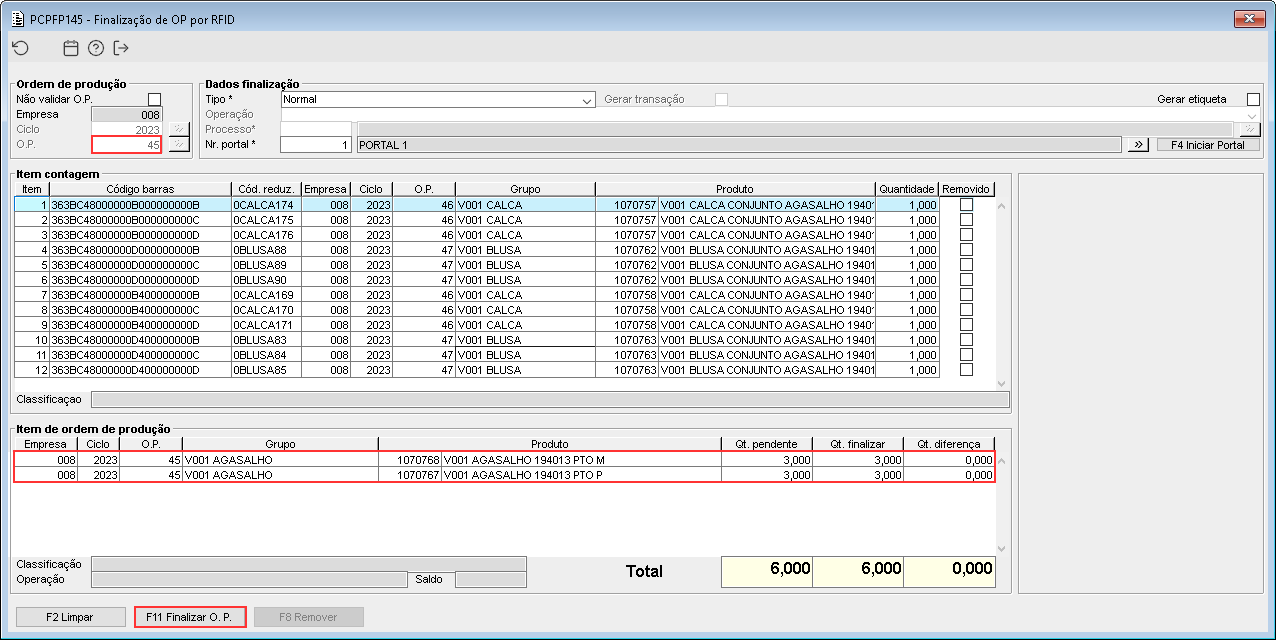
Task: Select the 0CALCA170 reduced code cell
Action: (266, 309)
